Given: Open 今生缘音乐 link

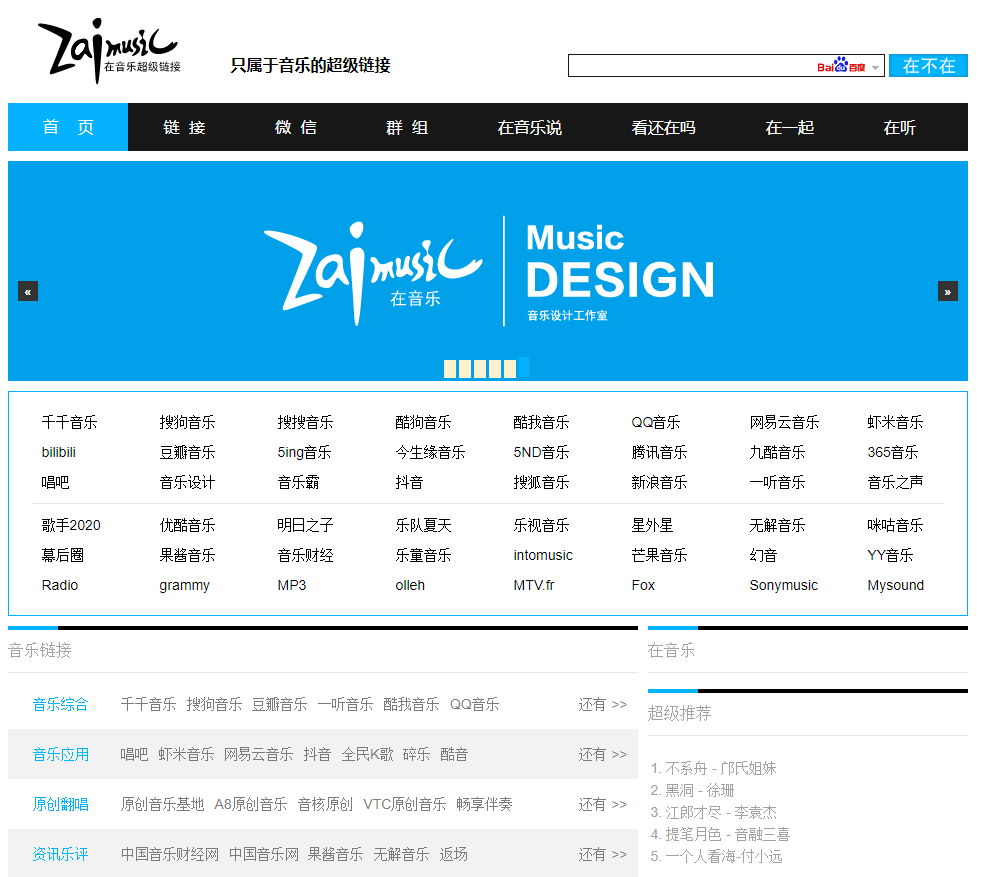Looking at the screenshot, I should [x=430, y=453].
